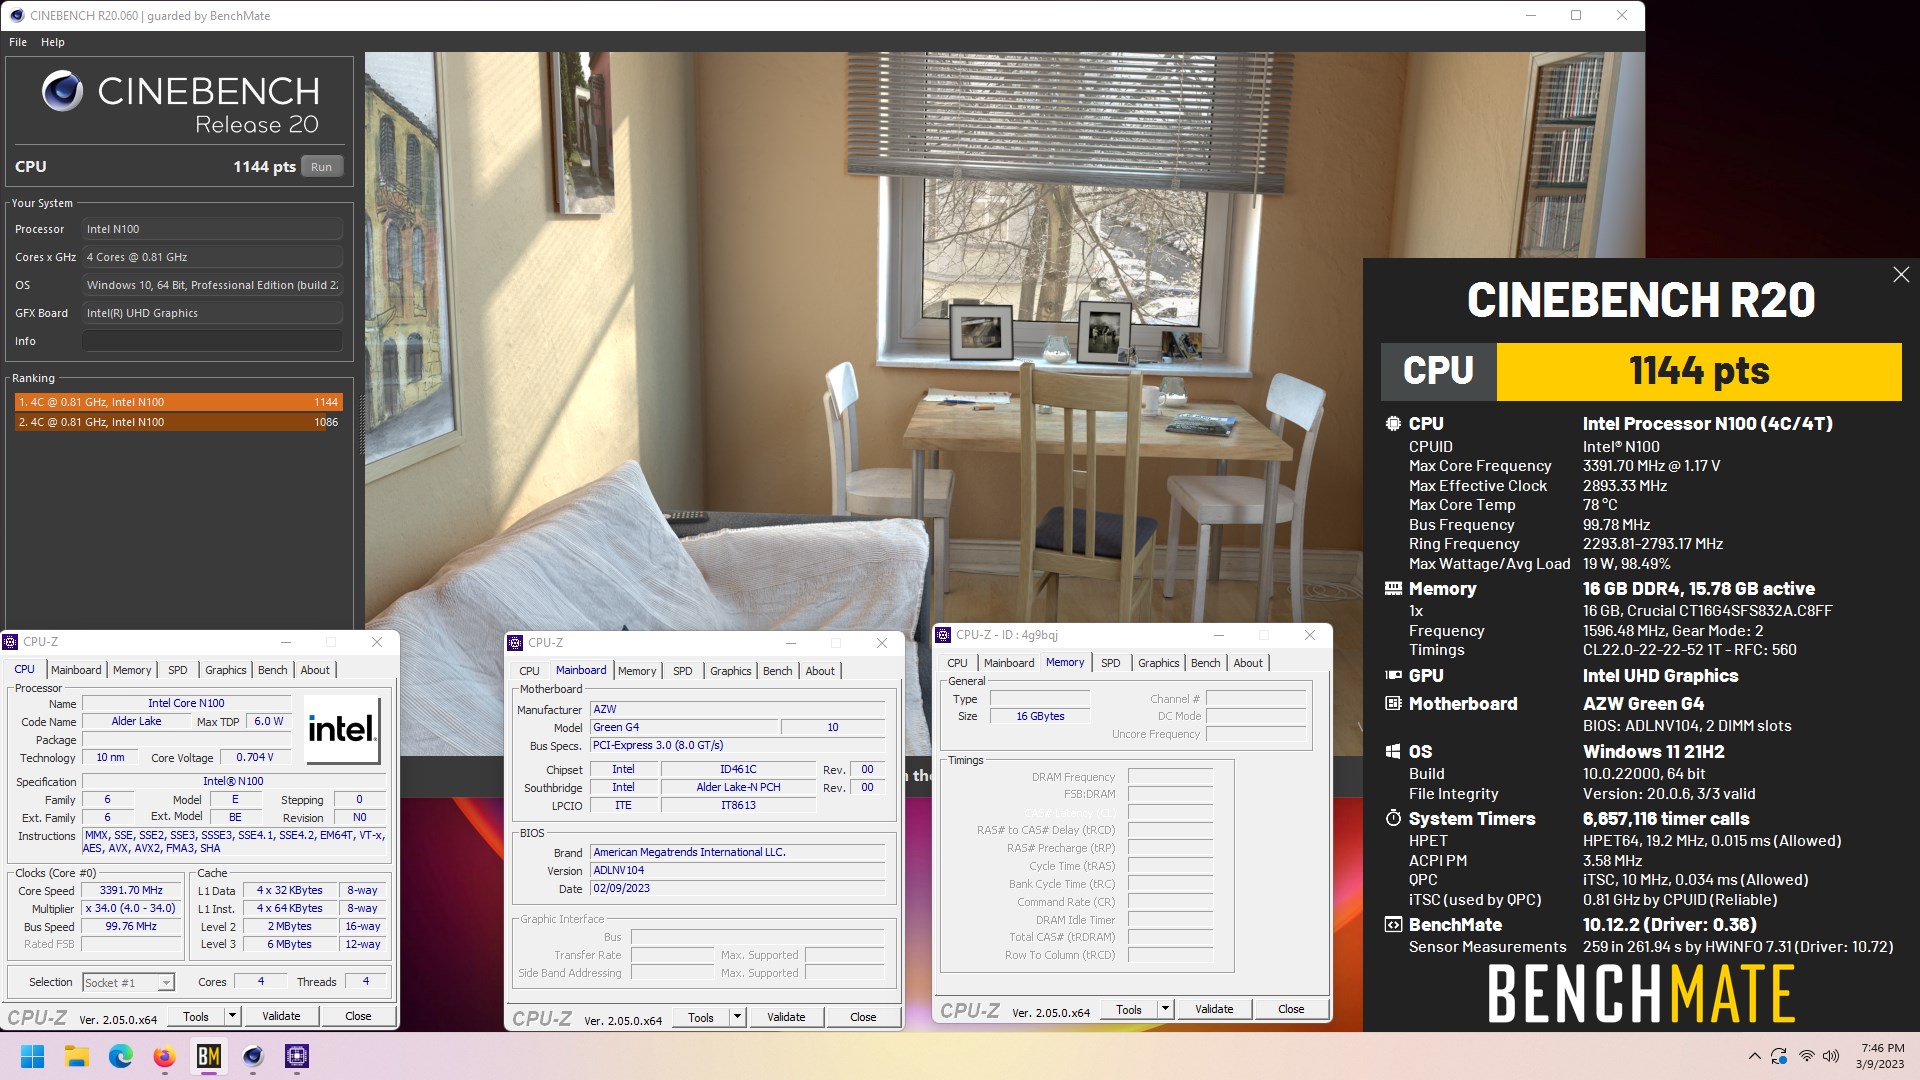This screenshot has height=1080, width=1920.
Task: Open Graphics tab in CPU-Z 4g9bqj window
Action: click(x=1159, y=663)
